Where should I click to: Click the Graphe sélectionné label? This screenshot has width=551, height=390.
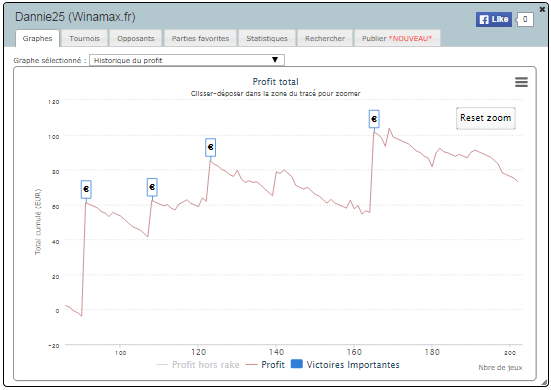click(50, 60)
